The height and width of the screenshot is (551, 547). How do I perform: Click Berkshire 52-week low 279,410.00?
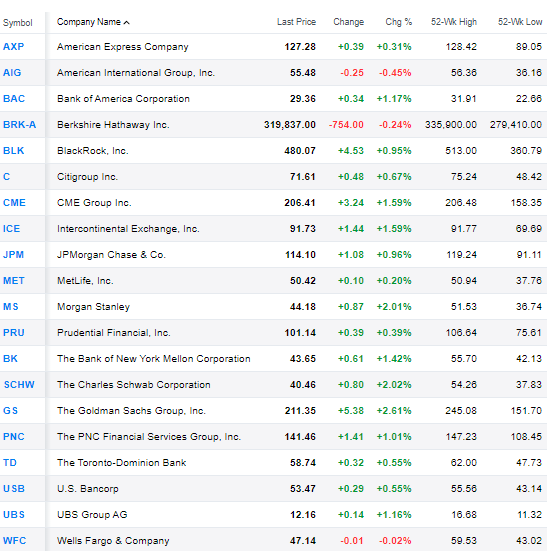point(516,125)
